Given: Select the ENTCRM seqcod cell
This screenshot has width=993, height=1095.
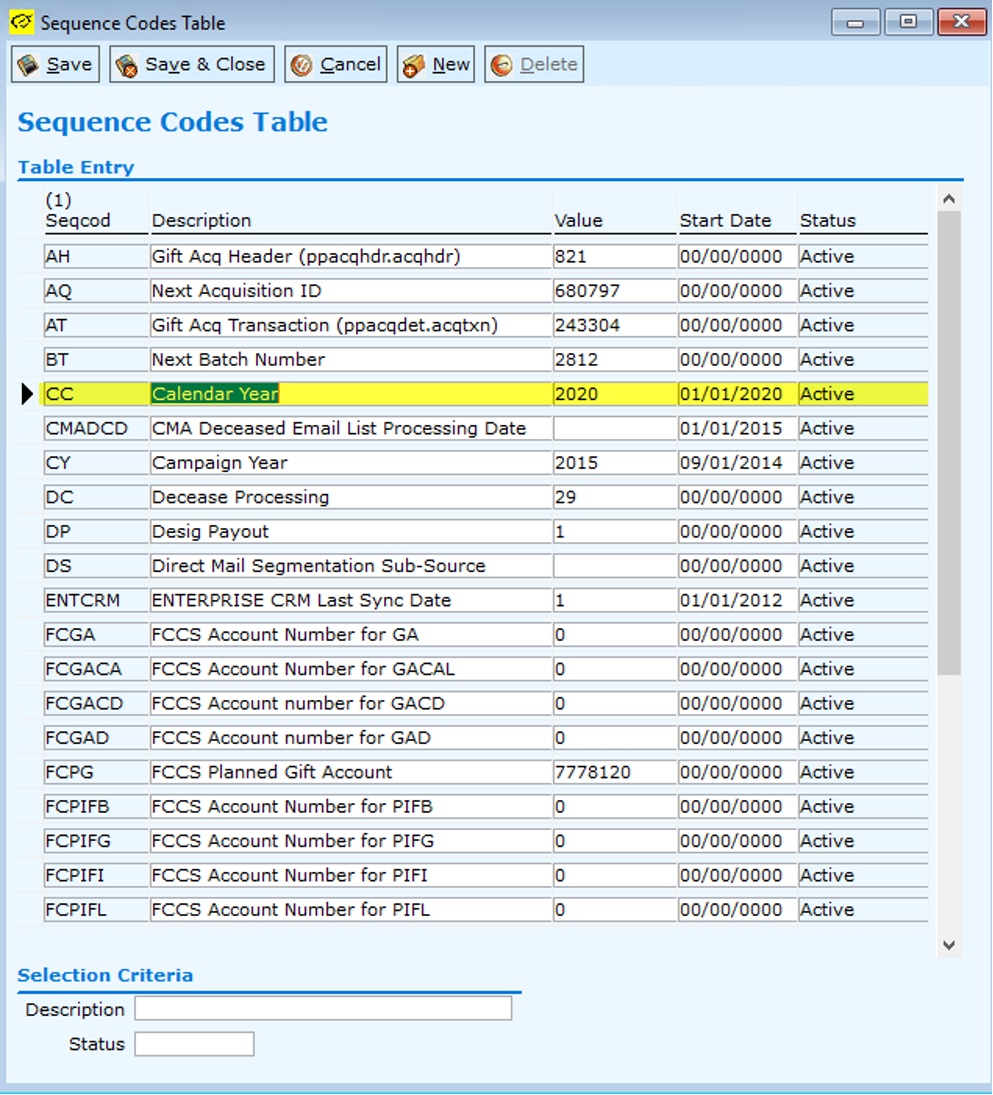Looking at the screenshot, I should [96, 600].
